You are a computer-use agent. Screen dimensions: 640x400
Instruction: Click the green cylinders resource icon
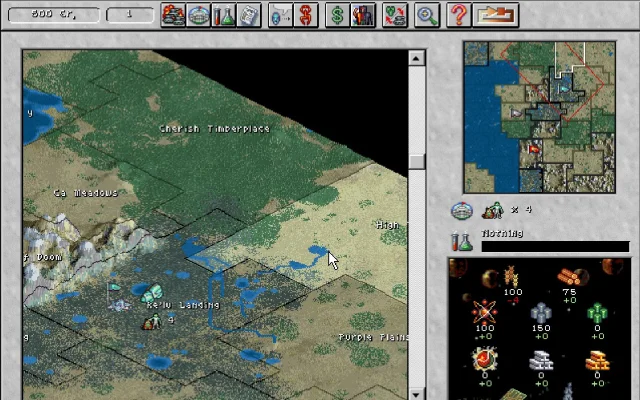coord(597,313)
